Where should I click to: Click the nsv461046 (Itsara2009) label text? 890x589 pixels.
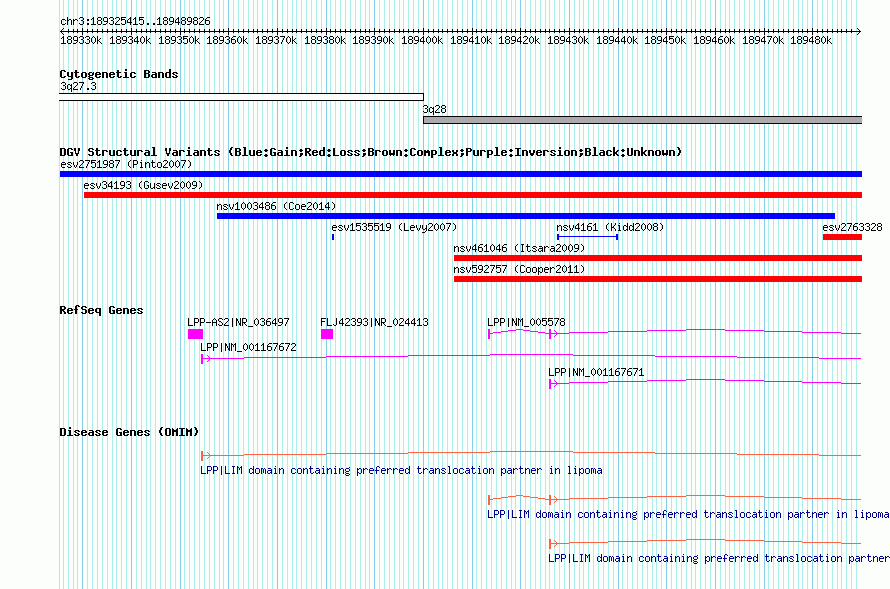coord(519,248)
